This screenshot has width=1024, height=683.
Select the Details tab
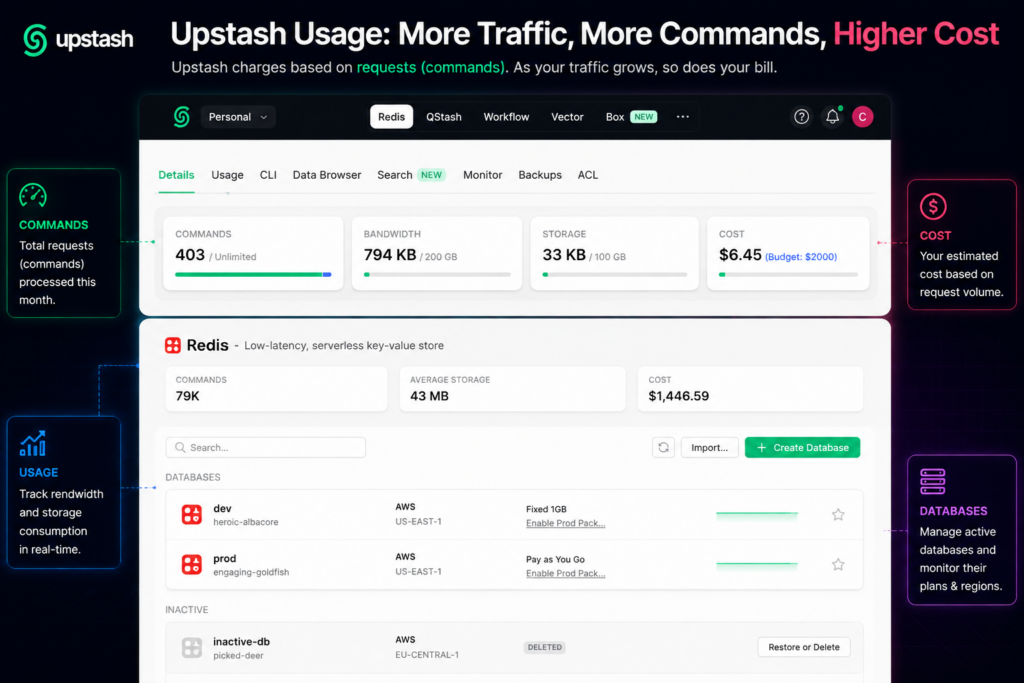[176, 175]
